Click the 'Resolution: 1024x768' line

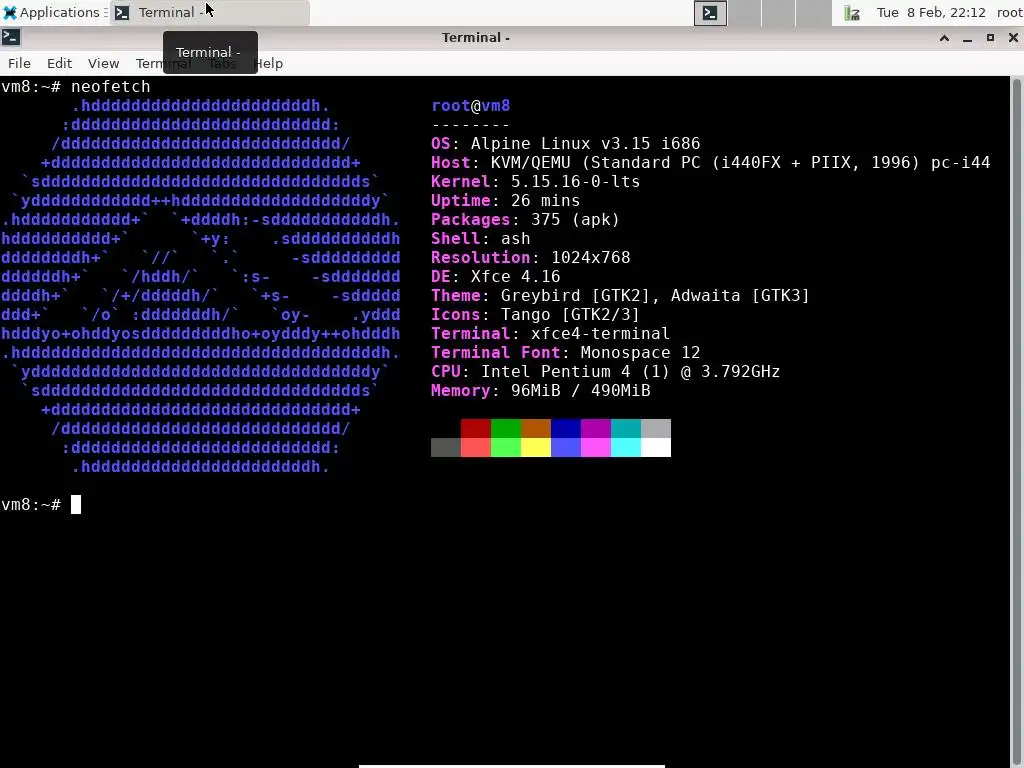[x=531, y=257]
